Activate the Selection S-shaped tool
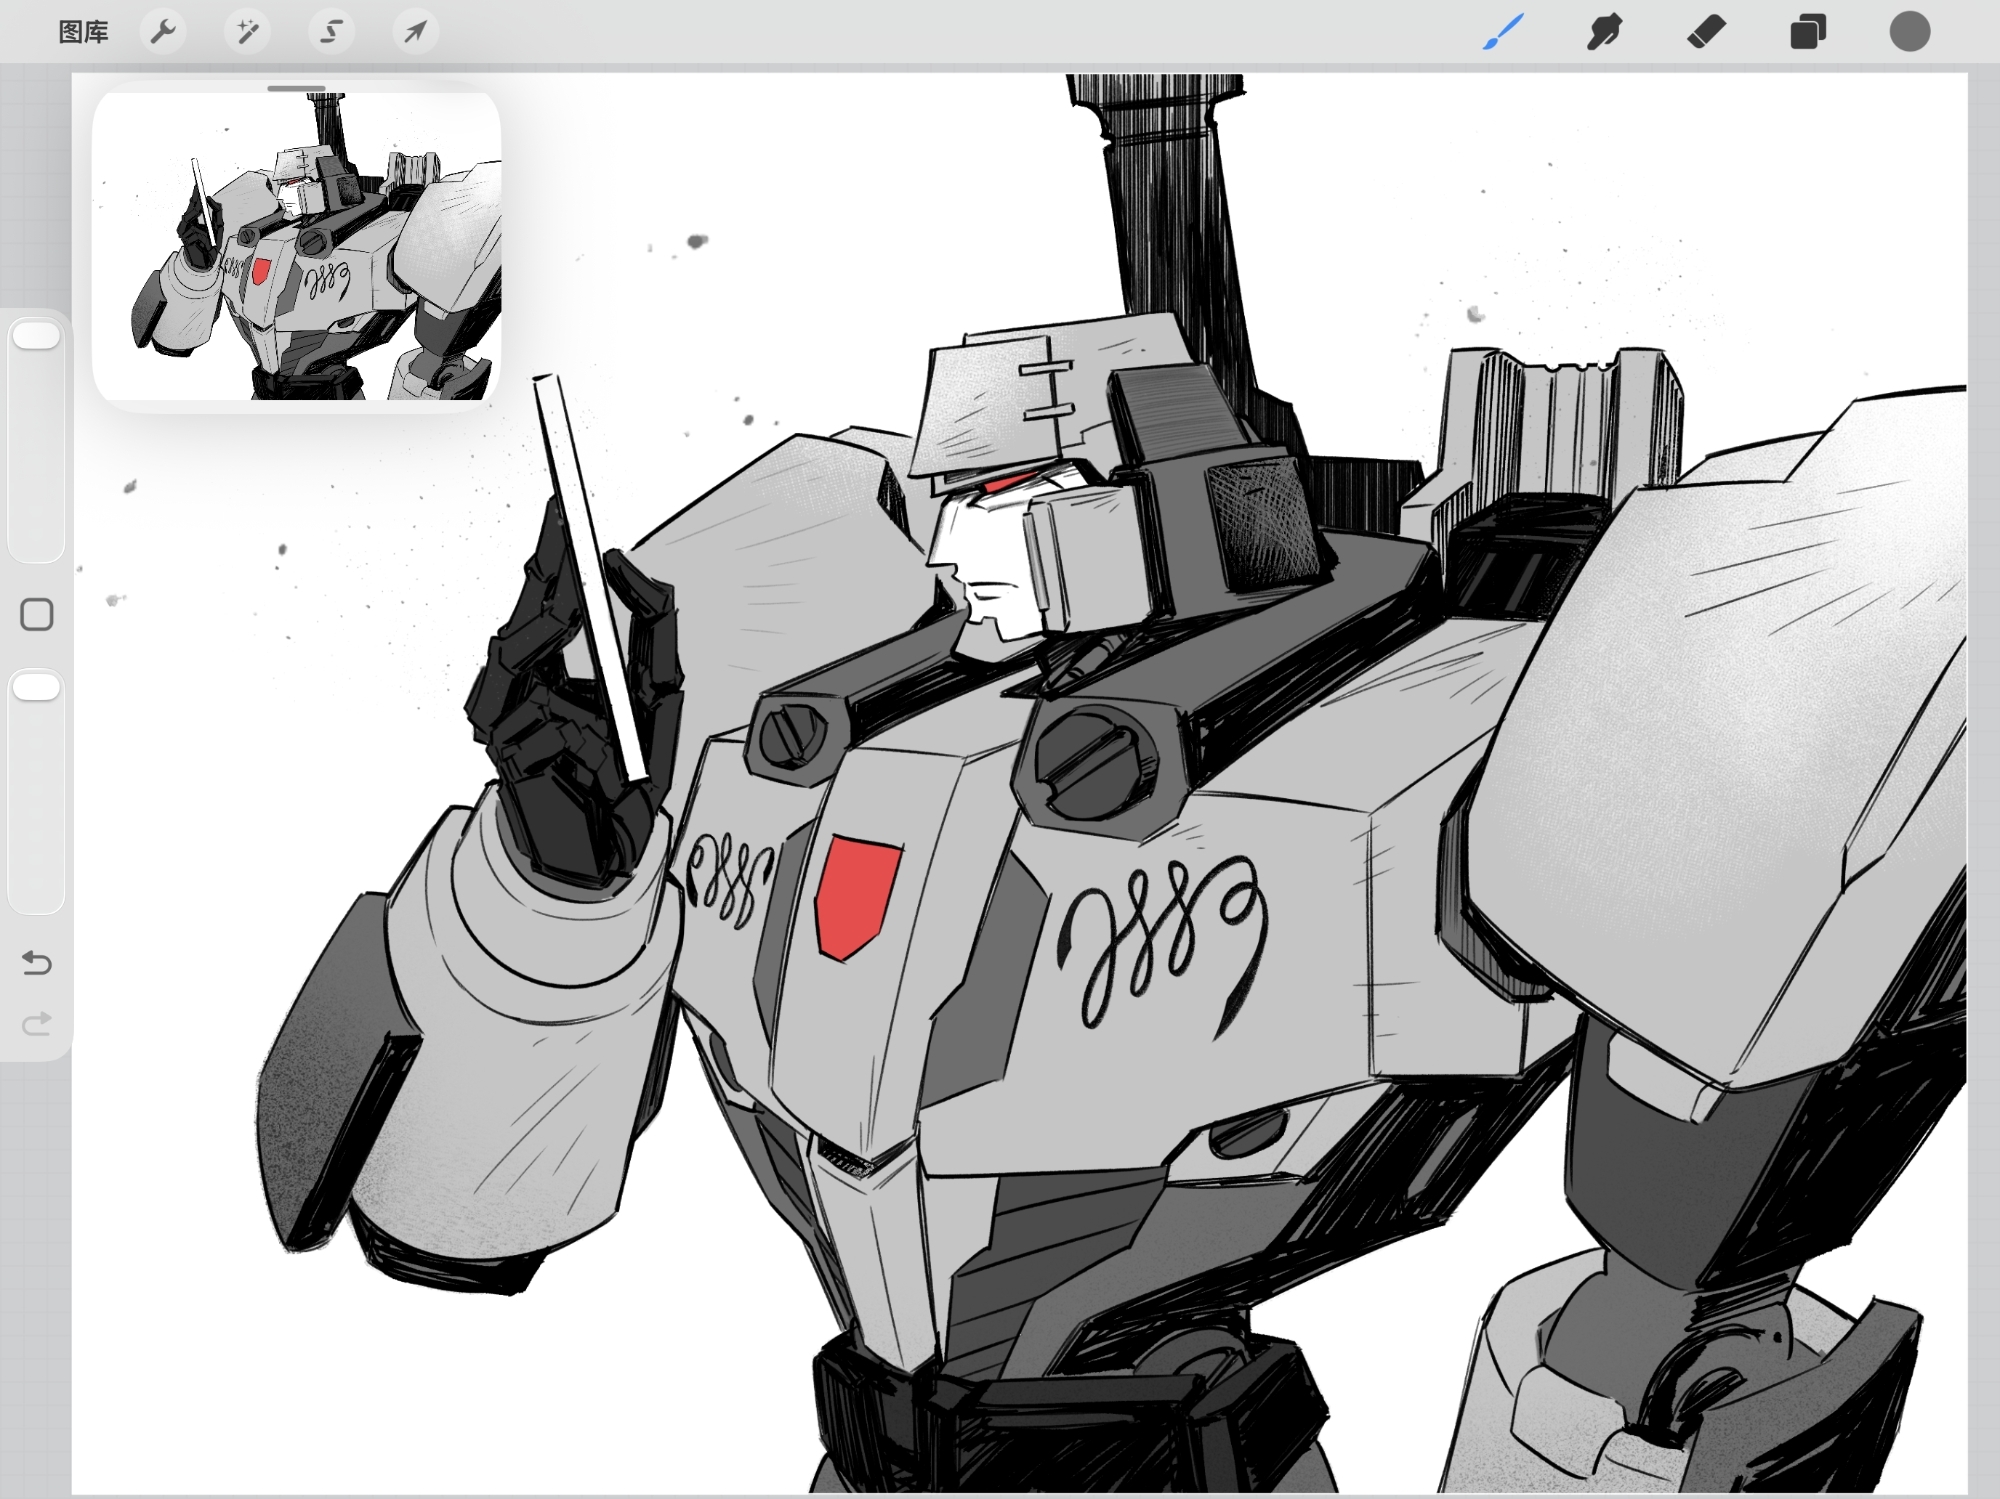 click(331, 32)
